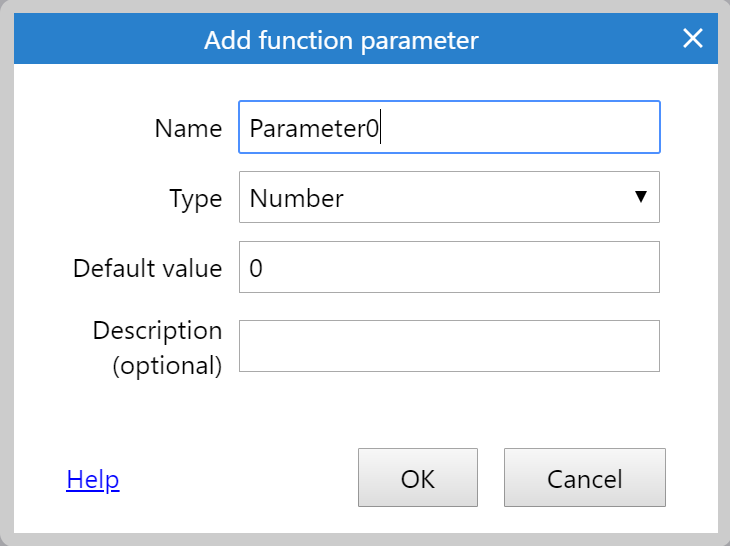Click the empty Description text box

448,346
